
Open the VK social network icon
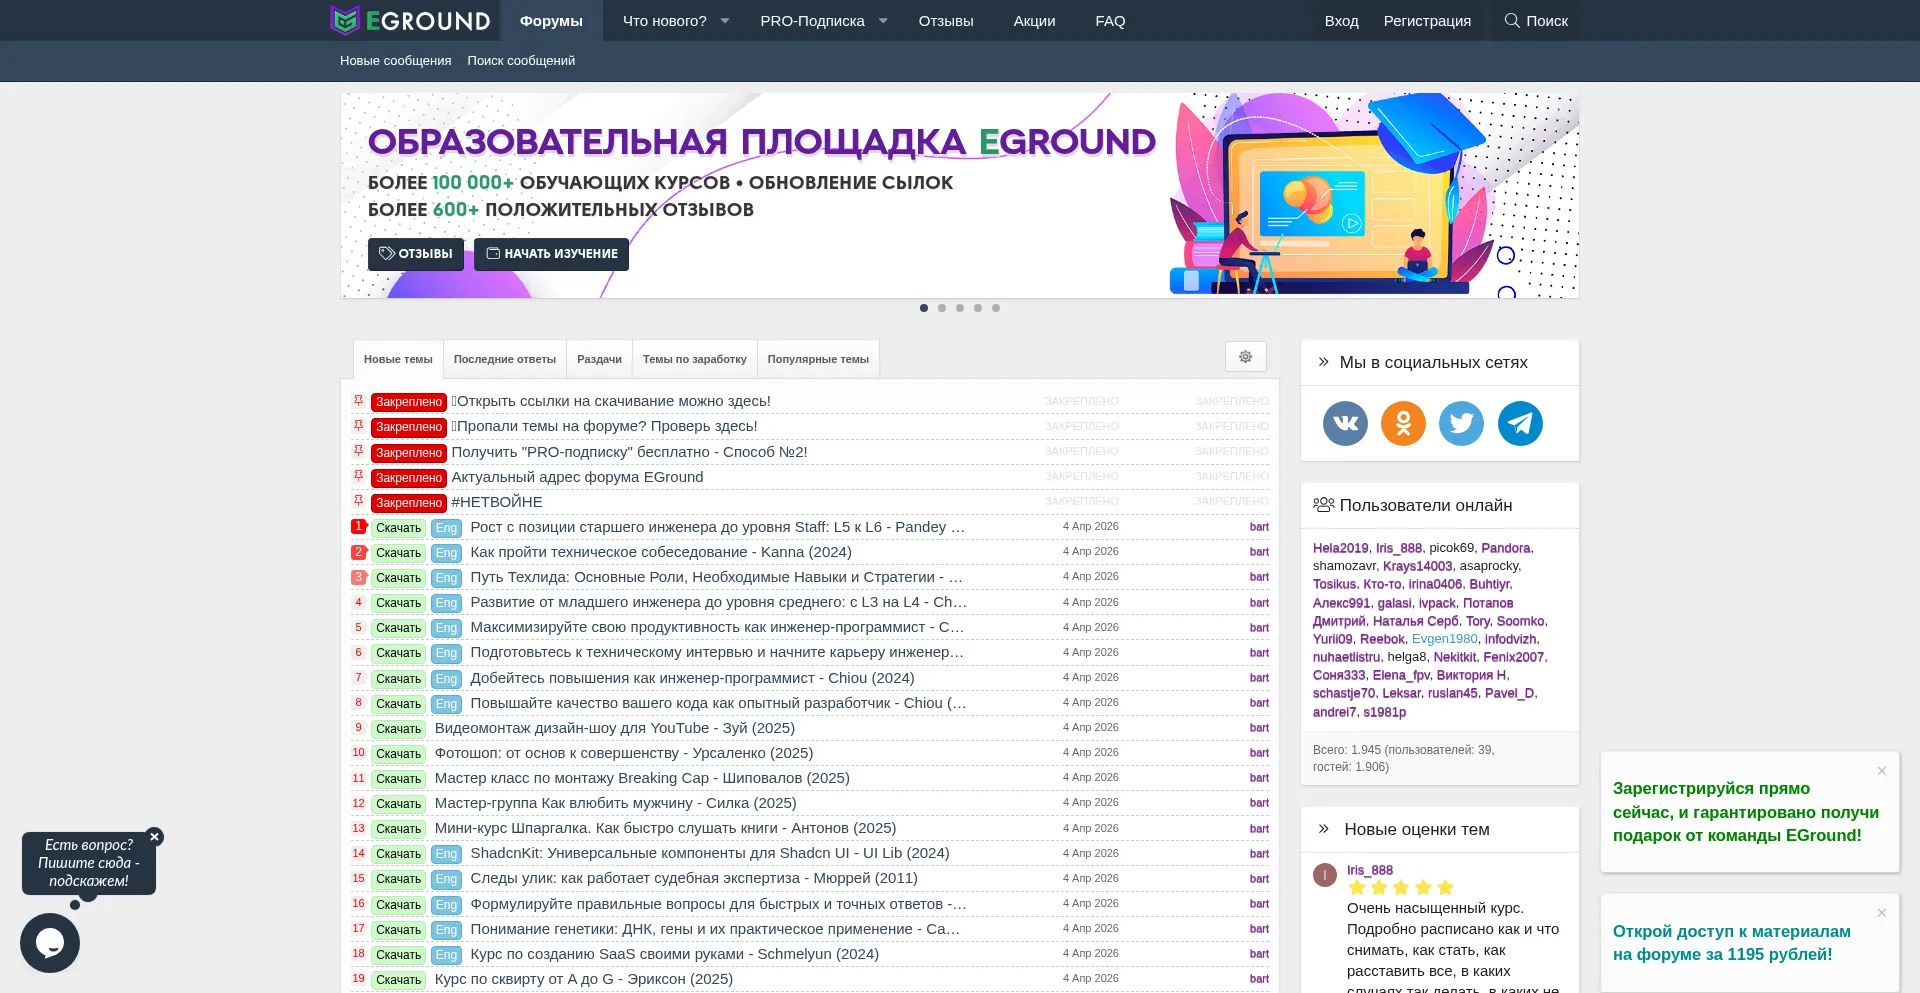(1345, 423)
